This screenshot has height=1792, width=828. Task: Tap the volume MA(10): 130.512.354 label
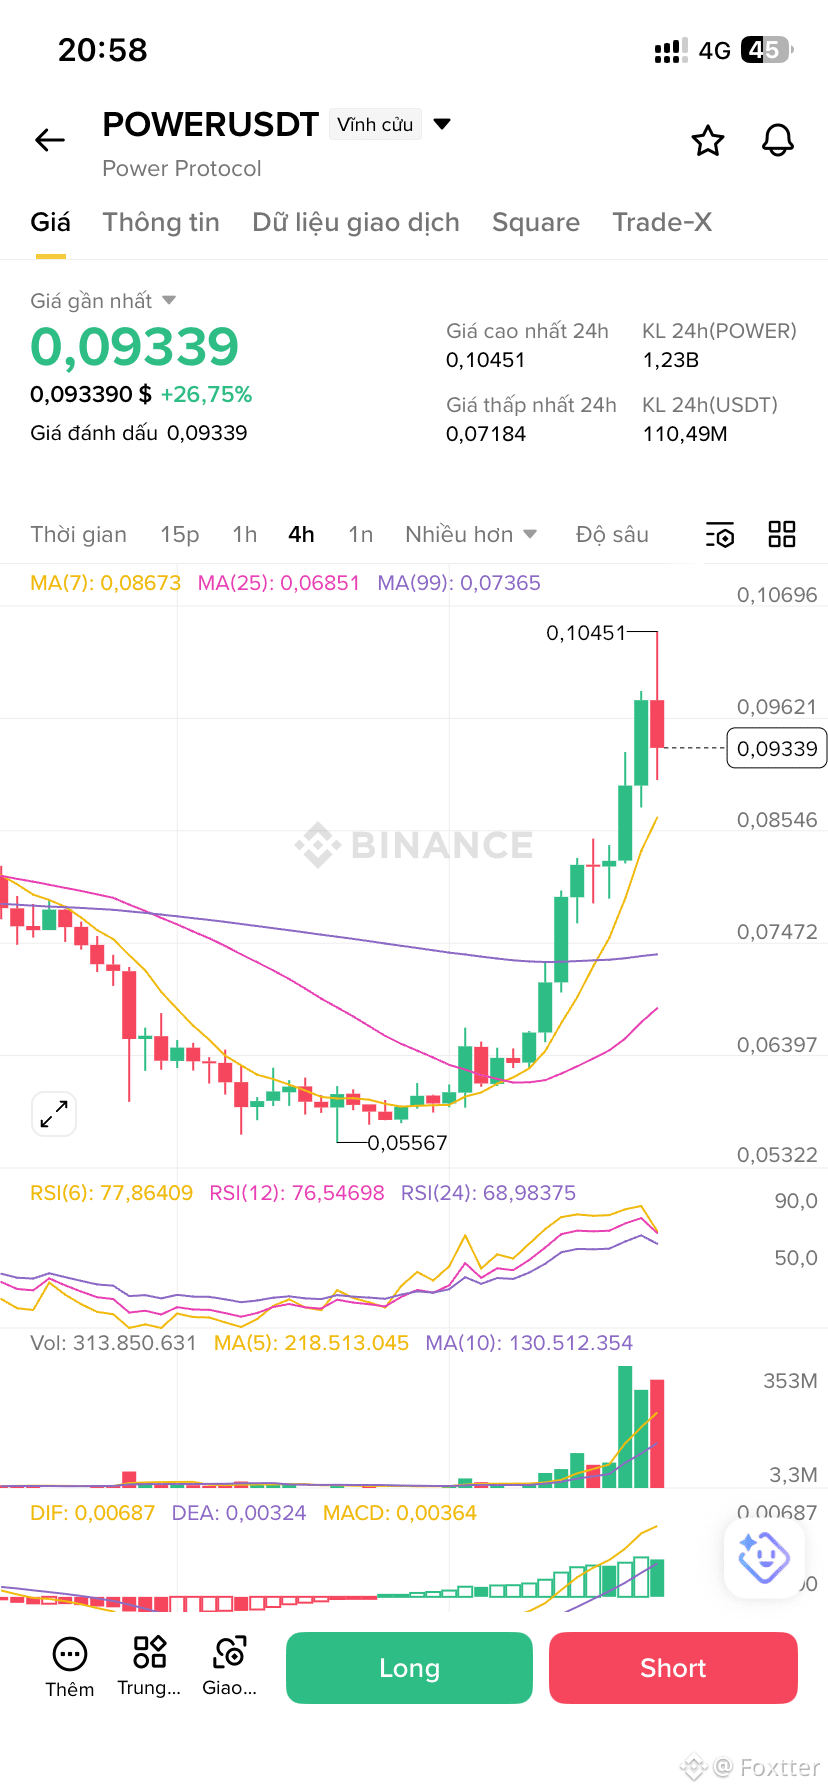[529, 1343]
